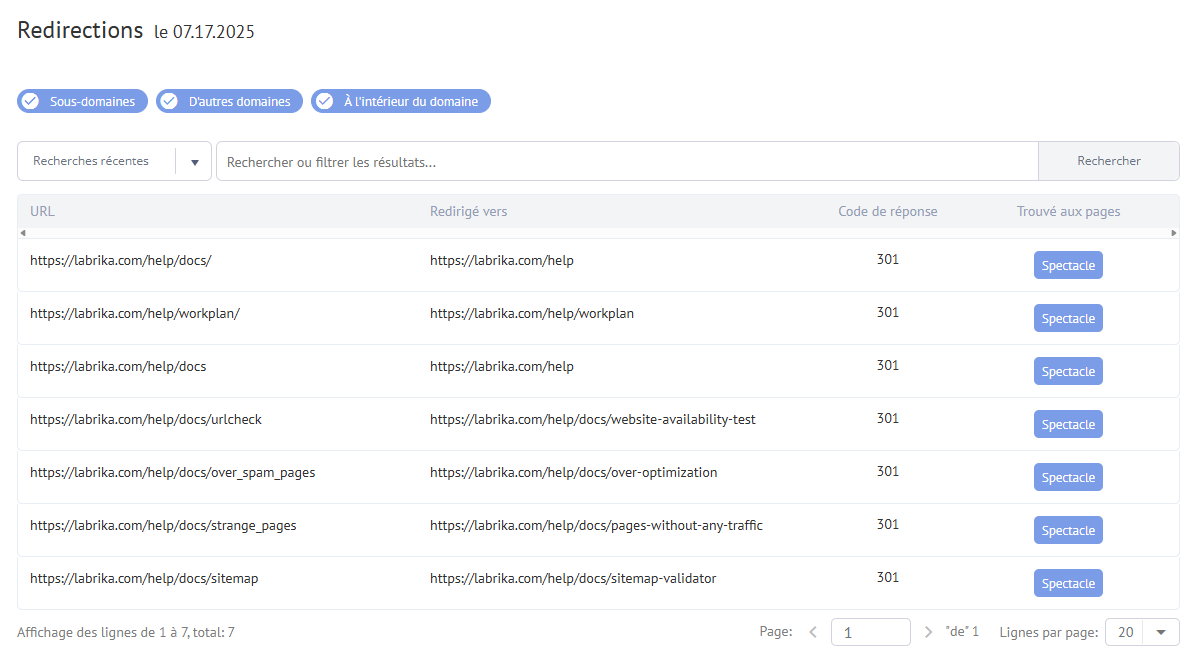Select redirect target over-optimization
The width and height of the screenshot is (1188, 654).
click(x=574, y=473)
